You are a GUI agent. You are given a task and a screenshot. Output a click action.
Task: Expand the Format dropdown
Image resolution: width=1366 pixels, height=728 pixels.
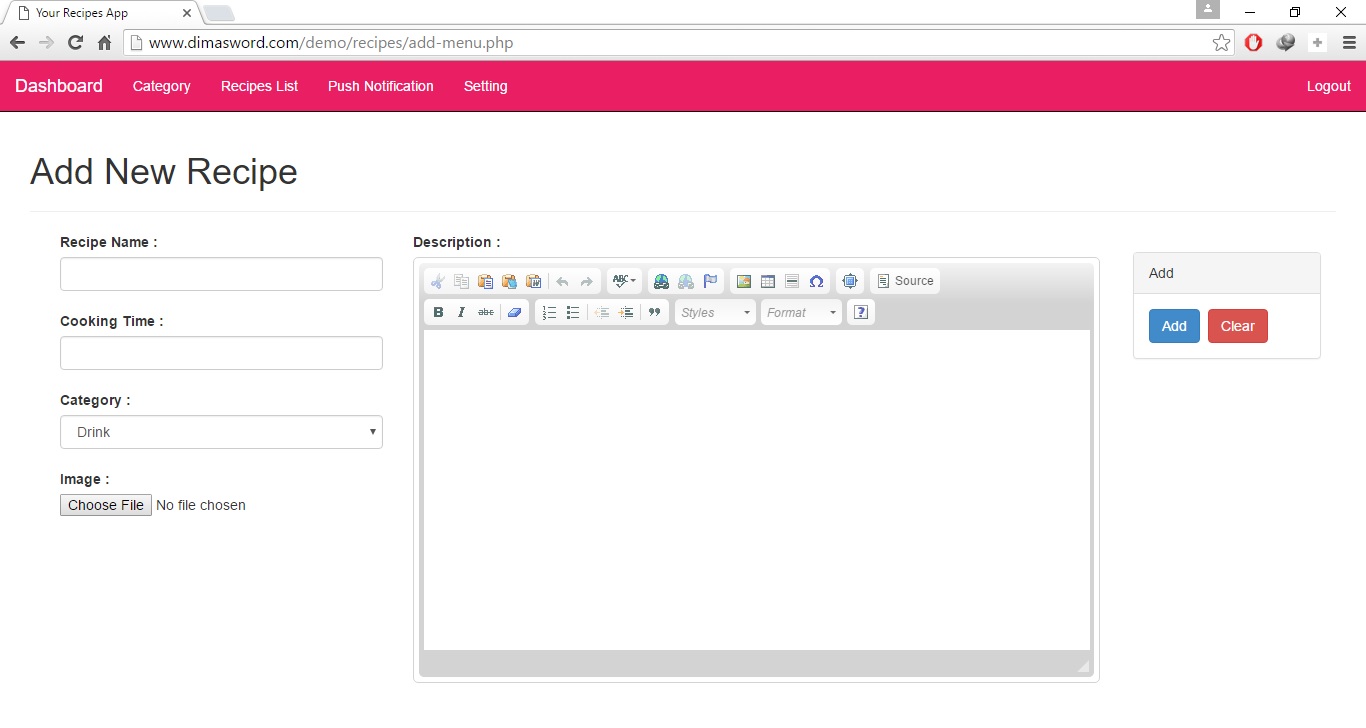click(x=801, y=312)
